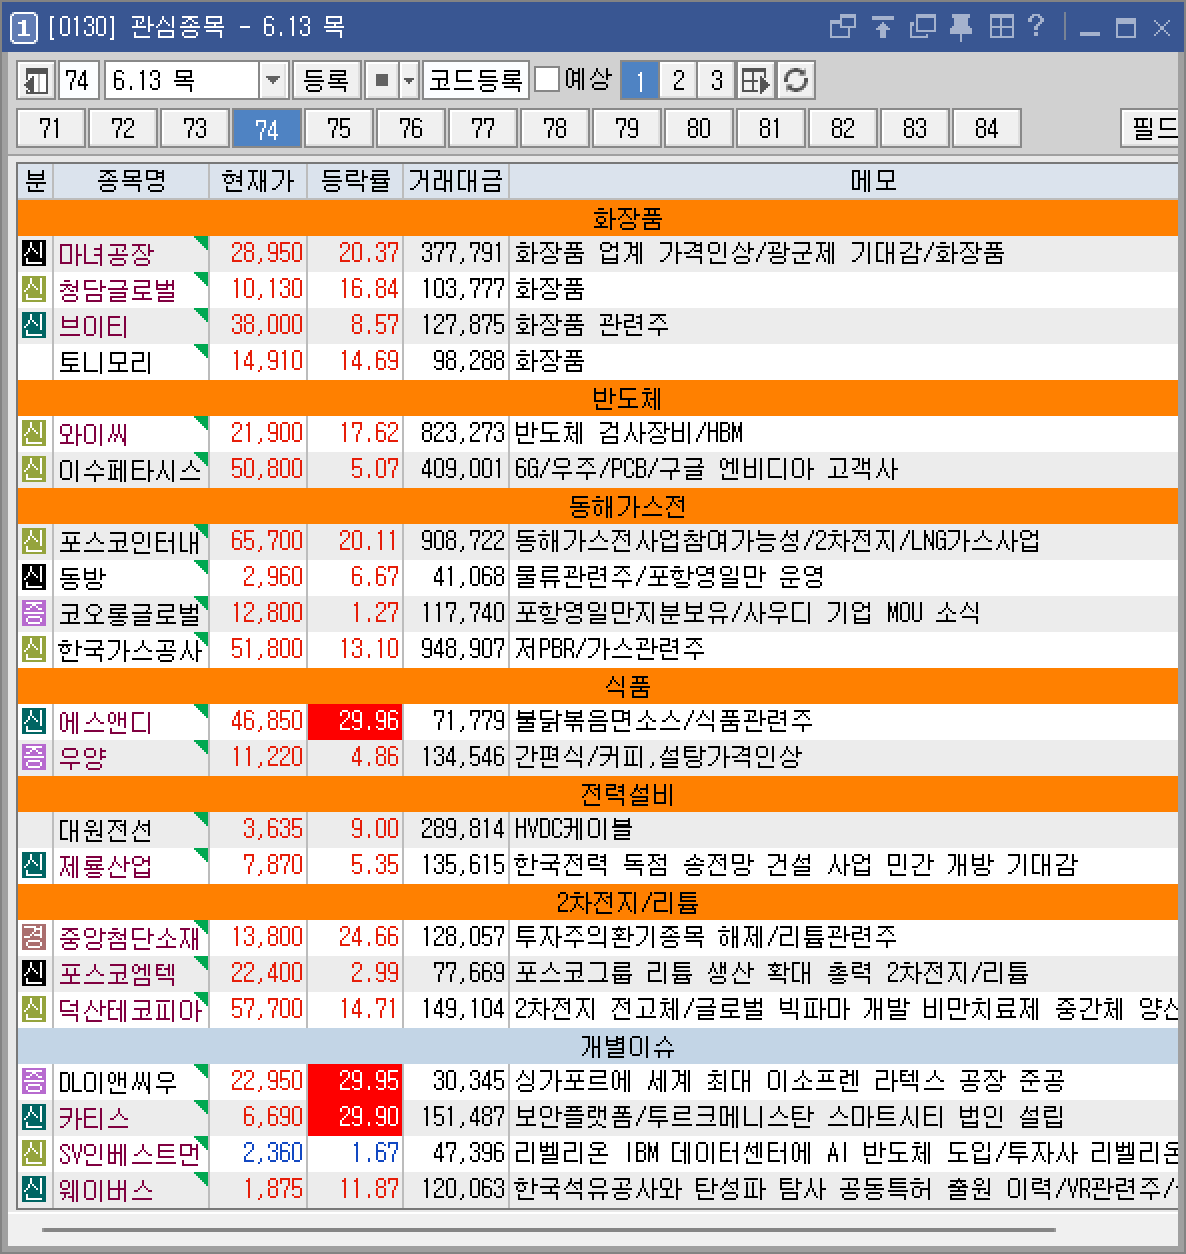The image size is (1186, 1254).
Task: Sort by the 거래대금 column header
Action: pos(456,181)
